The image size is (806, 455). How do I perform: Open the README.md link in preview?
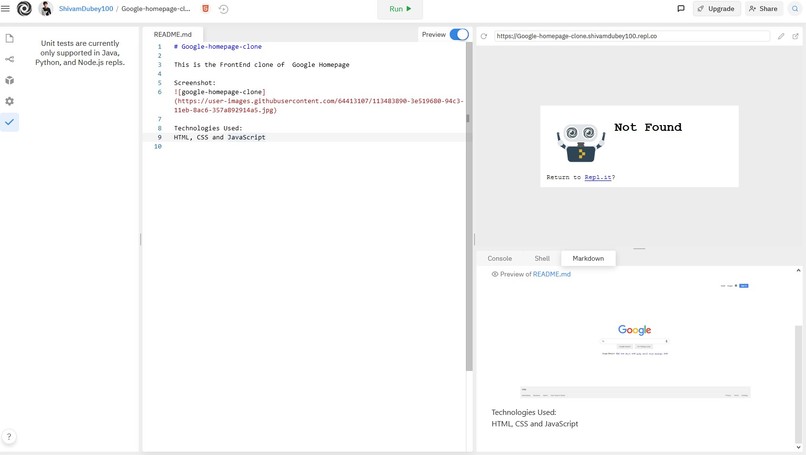point(552,274)
